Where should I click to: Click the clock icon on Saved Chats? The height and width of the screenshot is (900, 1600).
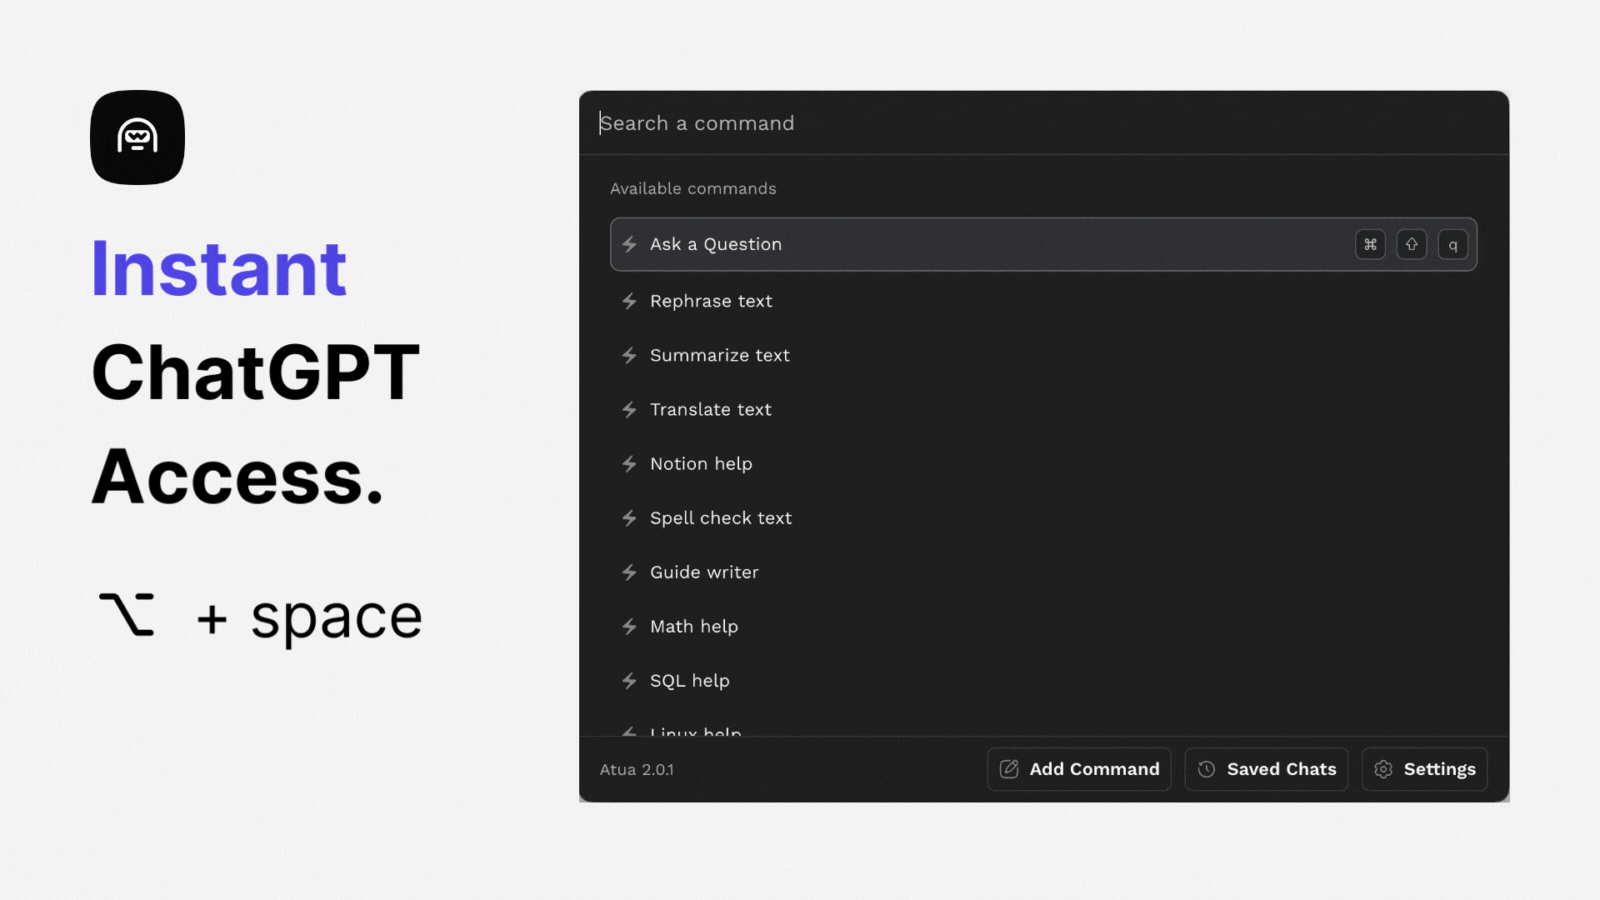pos(1207,769)
